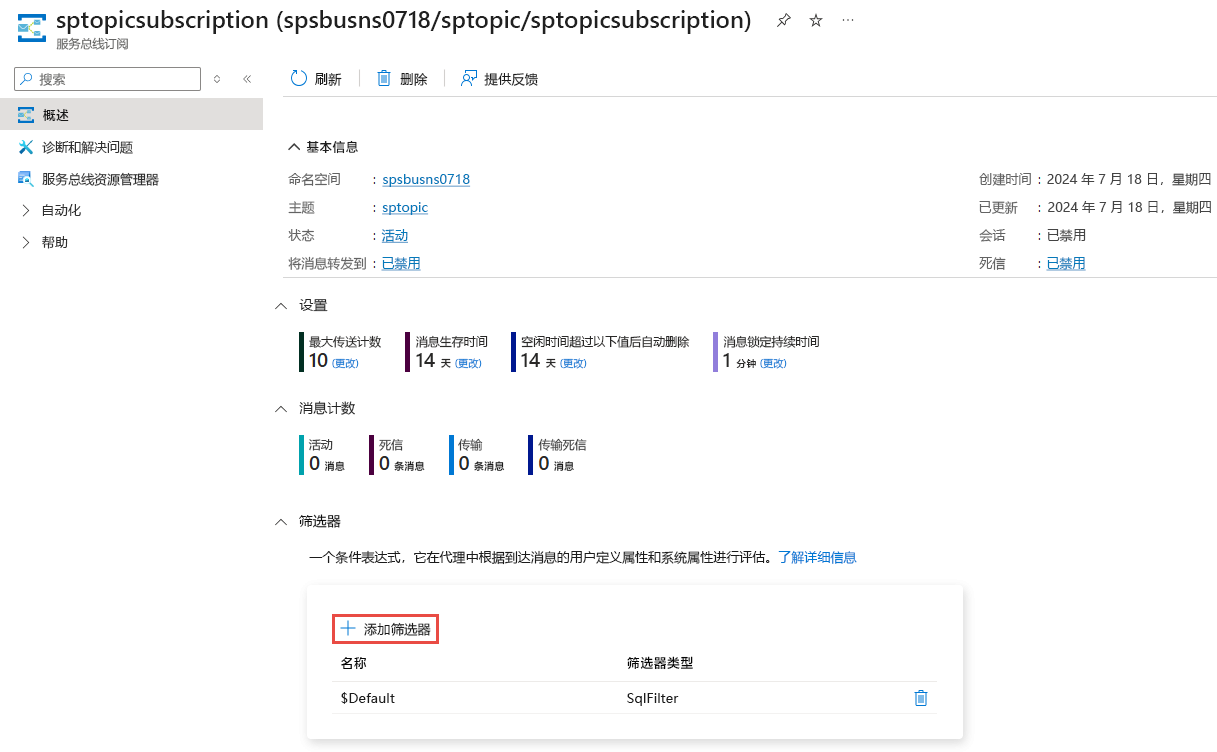Open the sptopic topic link
1217x752 pixels.
coord(405,207)
